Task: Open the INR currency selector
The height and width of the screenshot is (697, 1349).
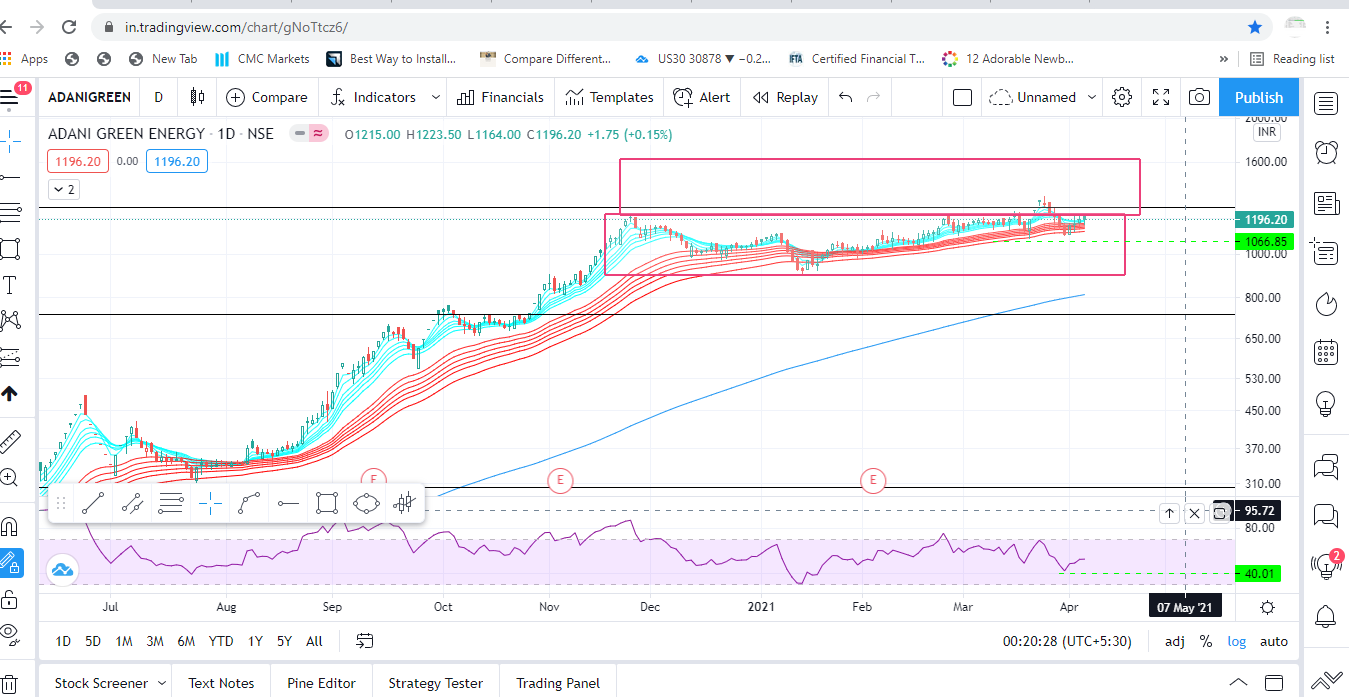Action: (1267, 132)
